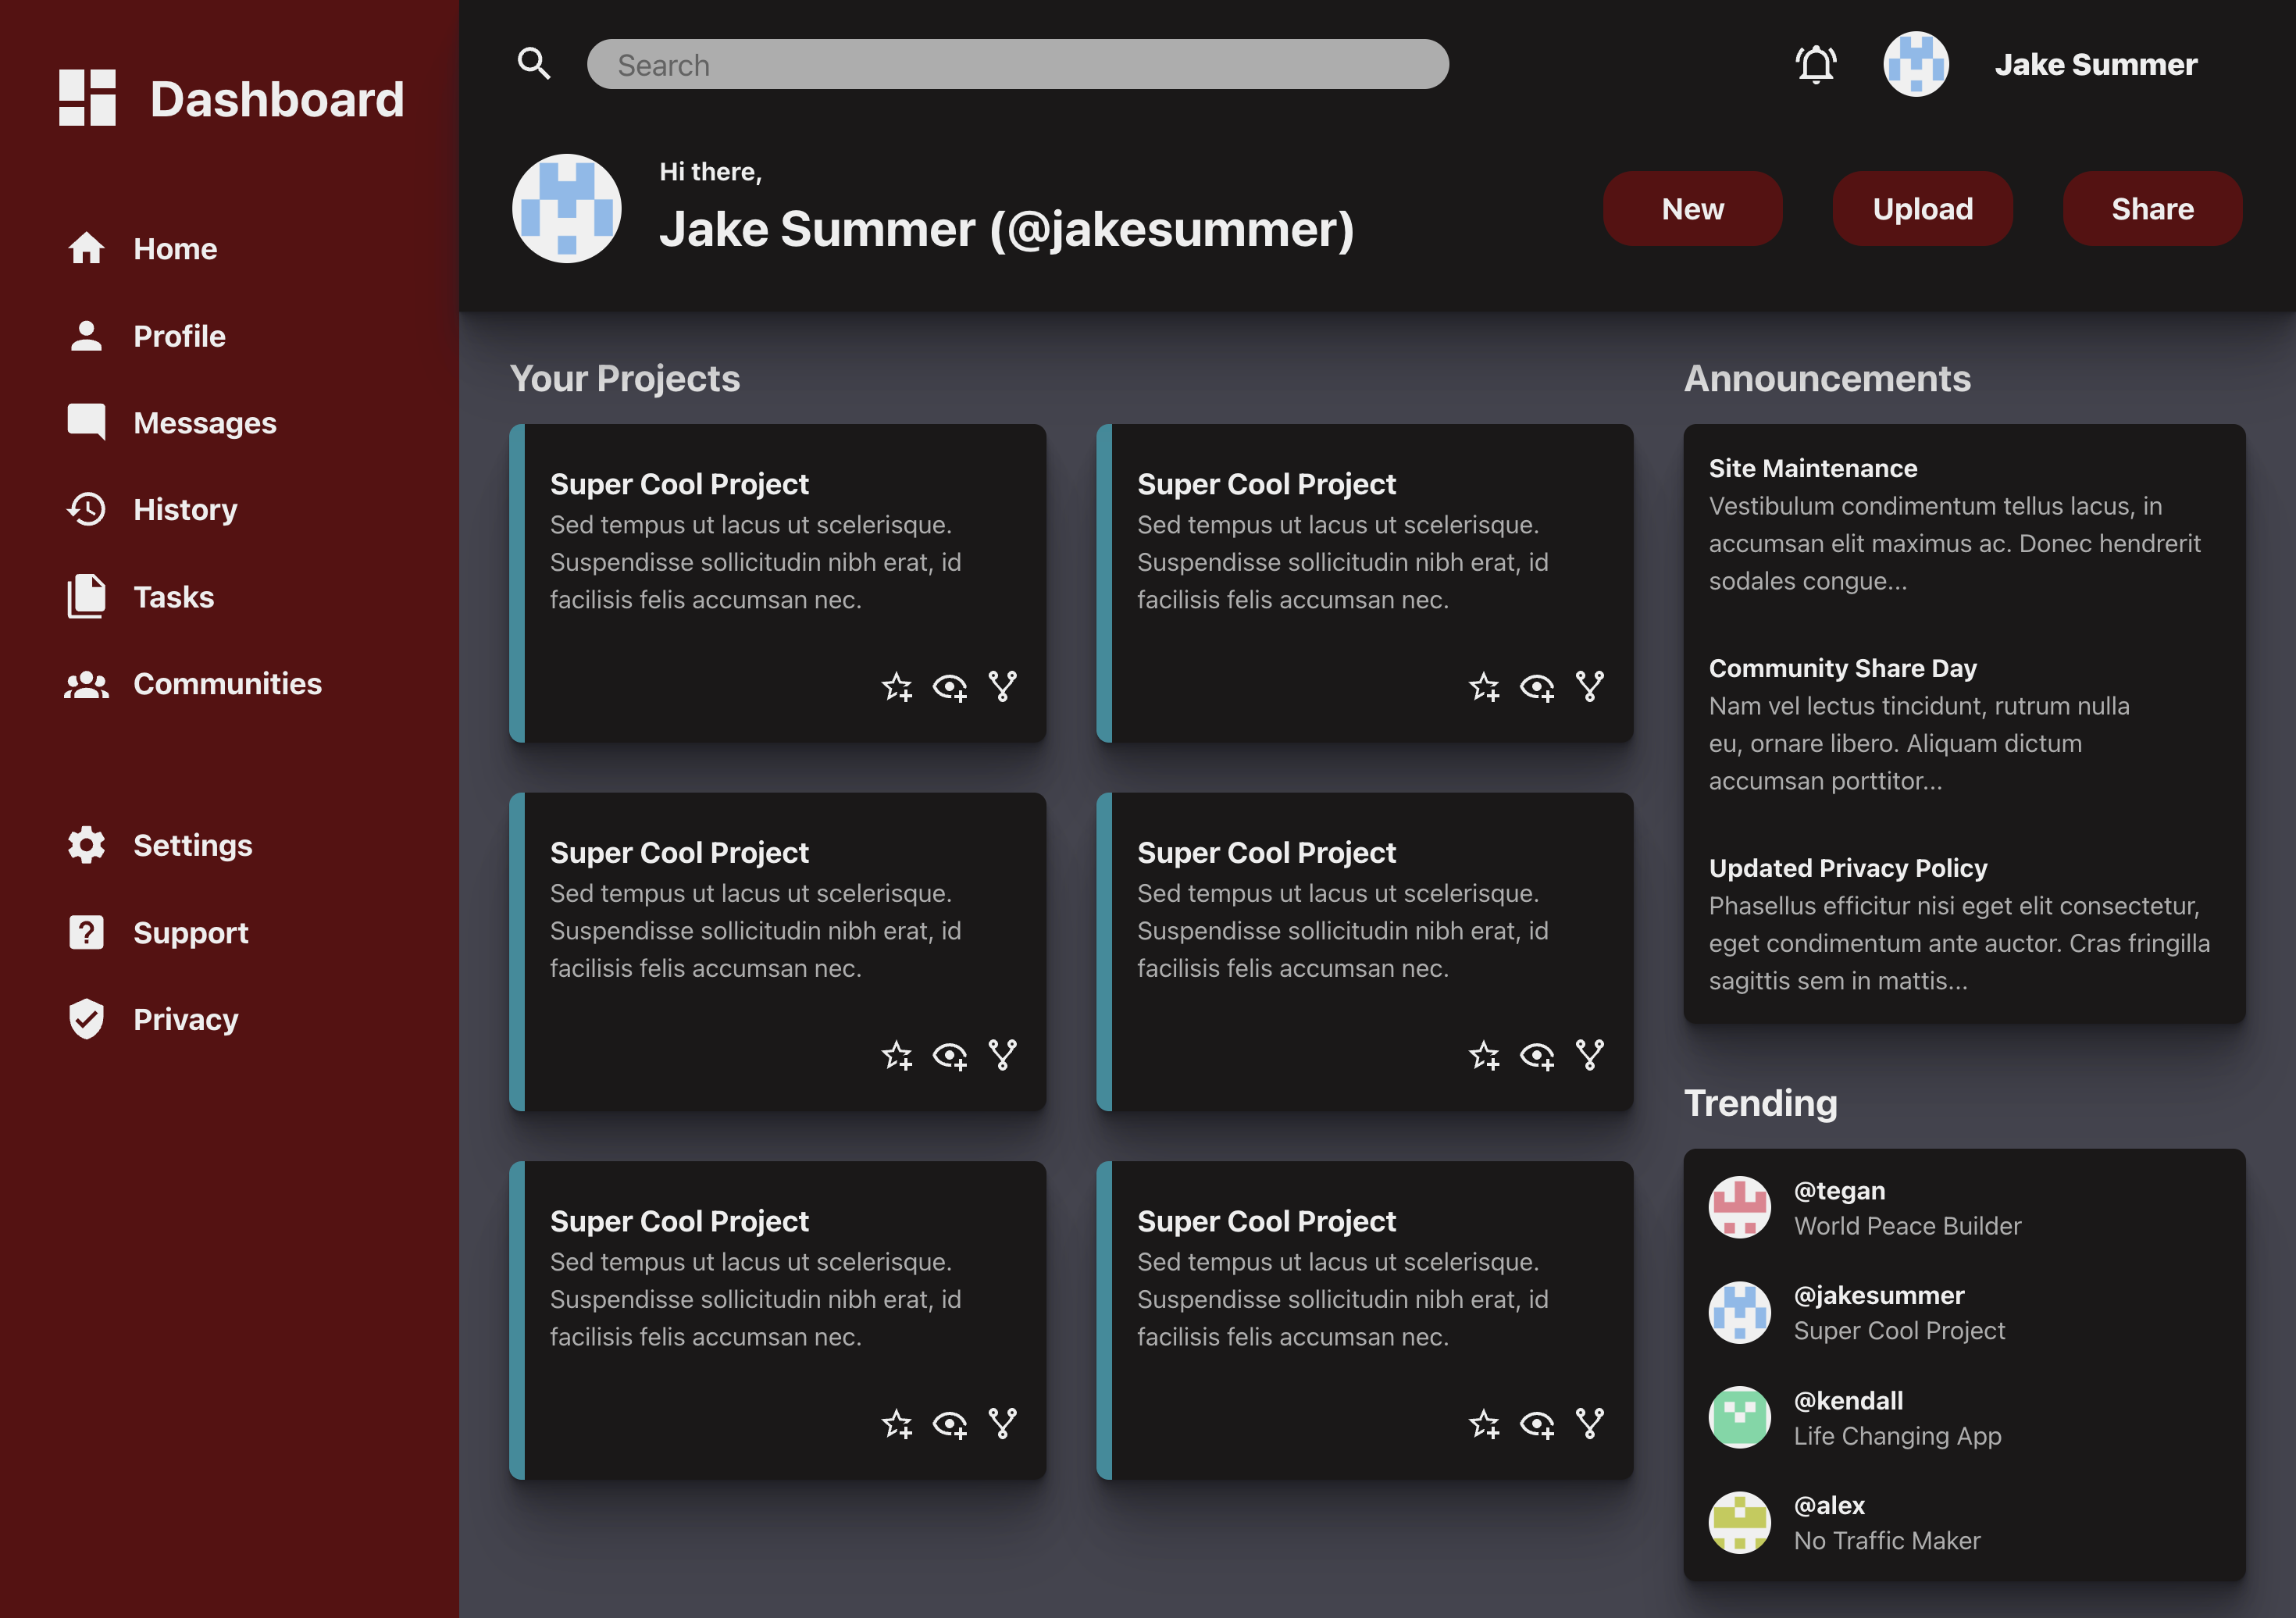2296x1618 pixels.
Task: Click inside the Search field
Action: pos(1017,65)
